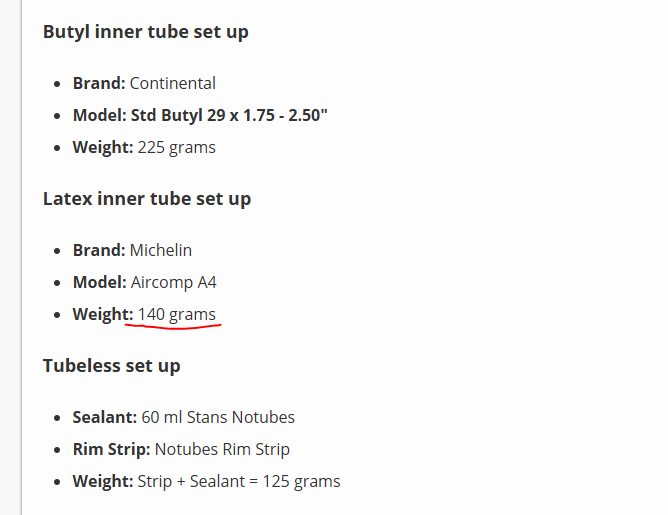Click the bold 'Rim Strip:' label

112,449
